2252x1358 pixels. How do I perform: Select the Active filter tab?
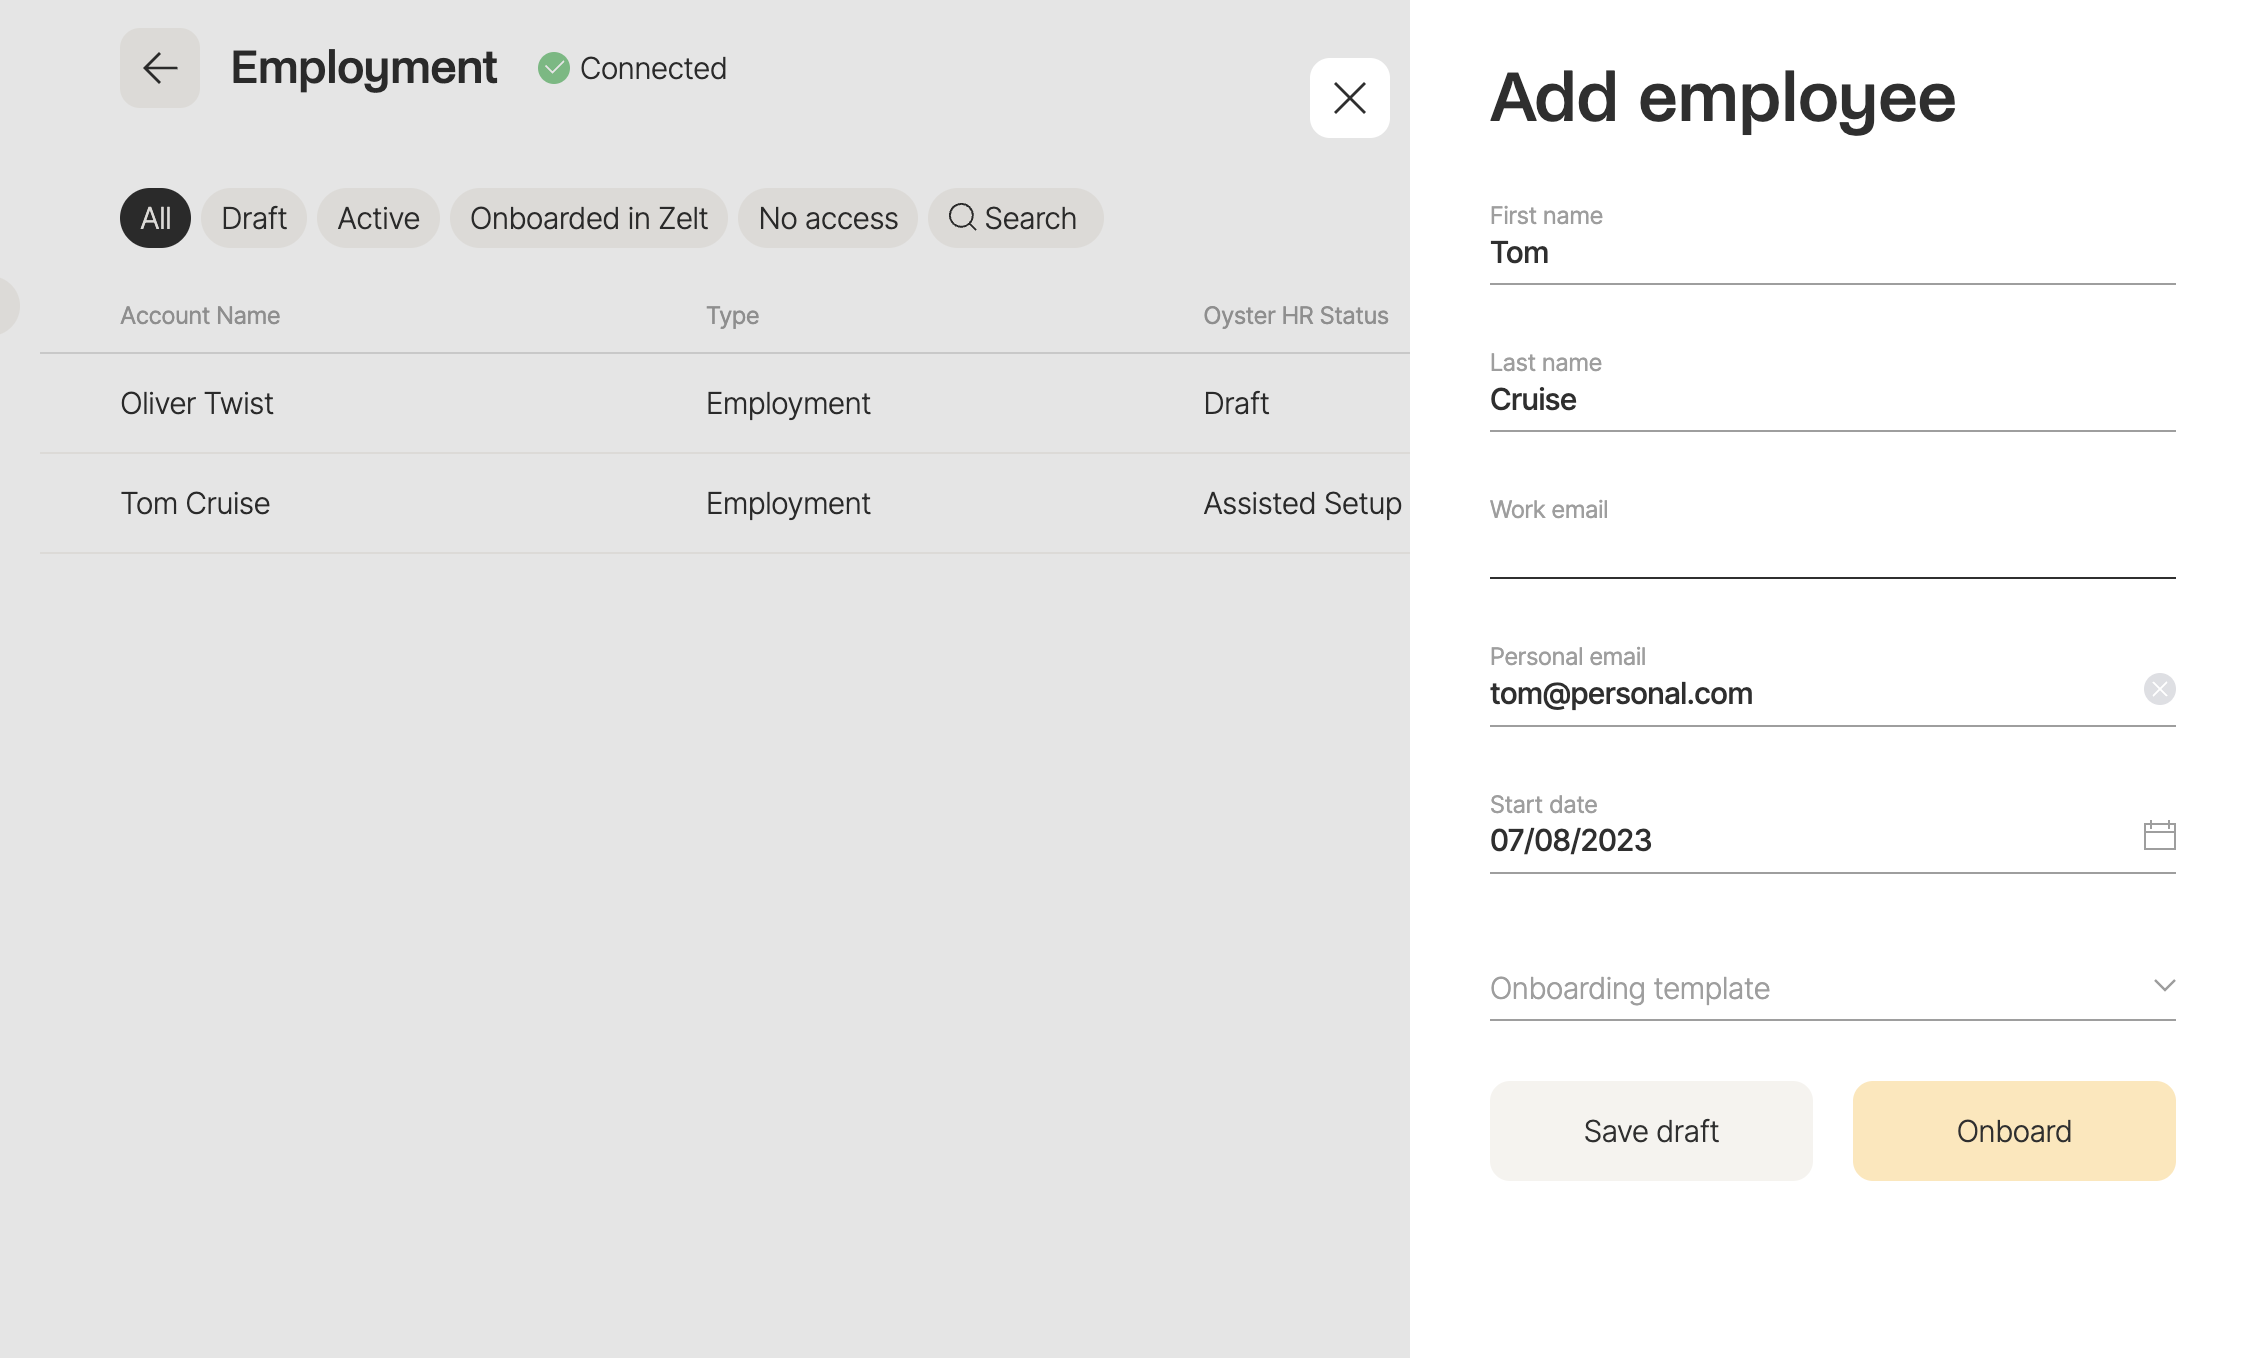376,217
